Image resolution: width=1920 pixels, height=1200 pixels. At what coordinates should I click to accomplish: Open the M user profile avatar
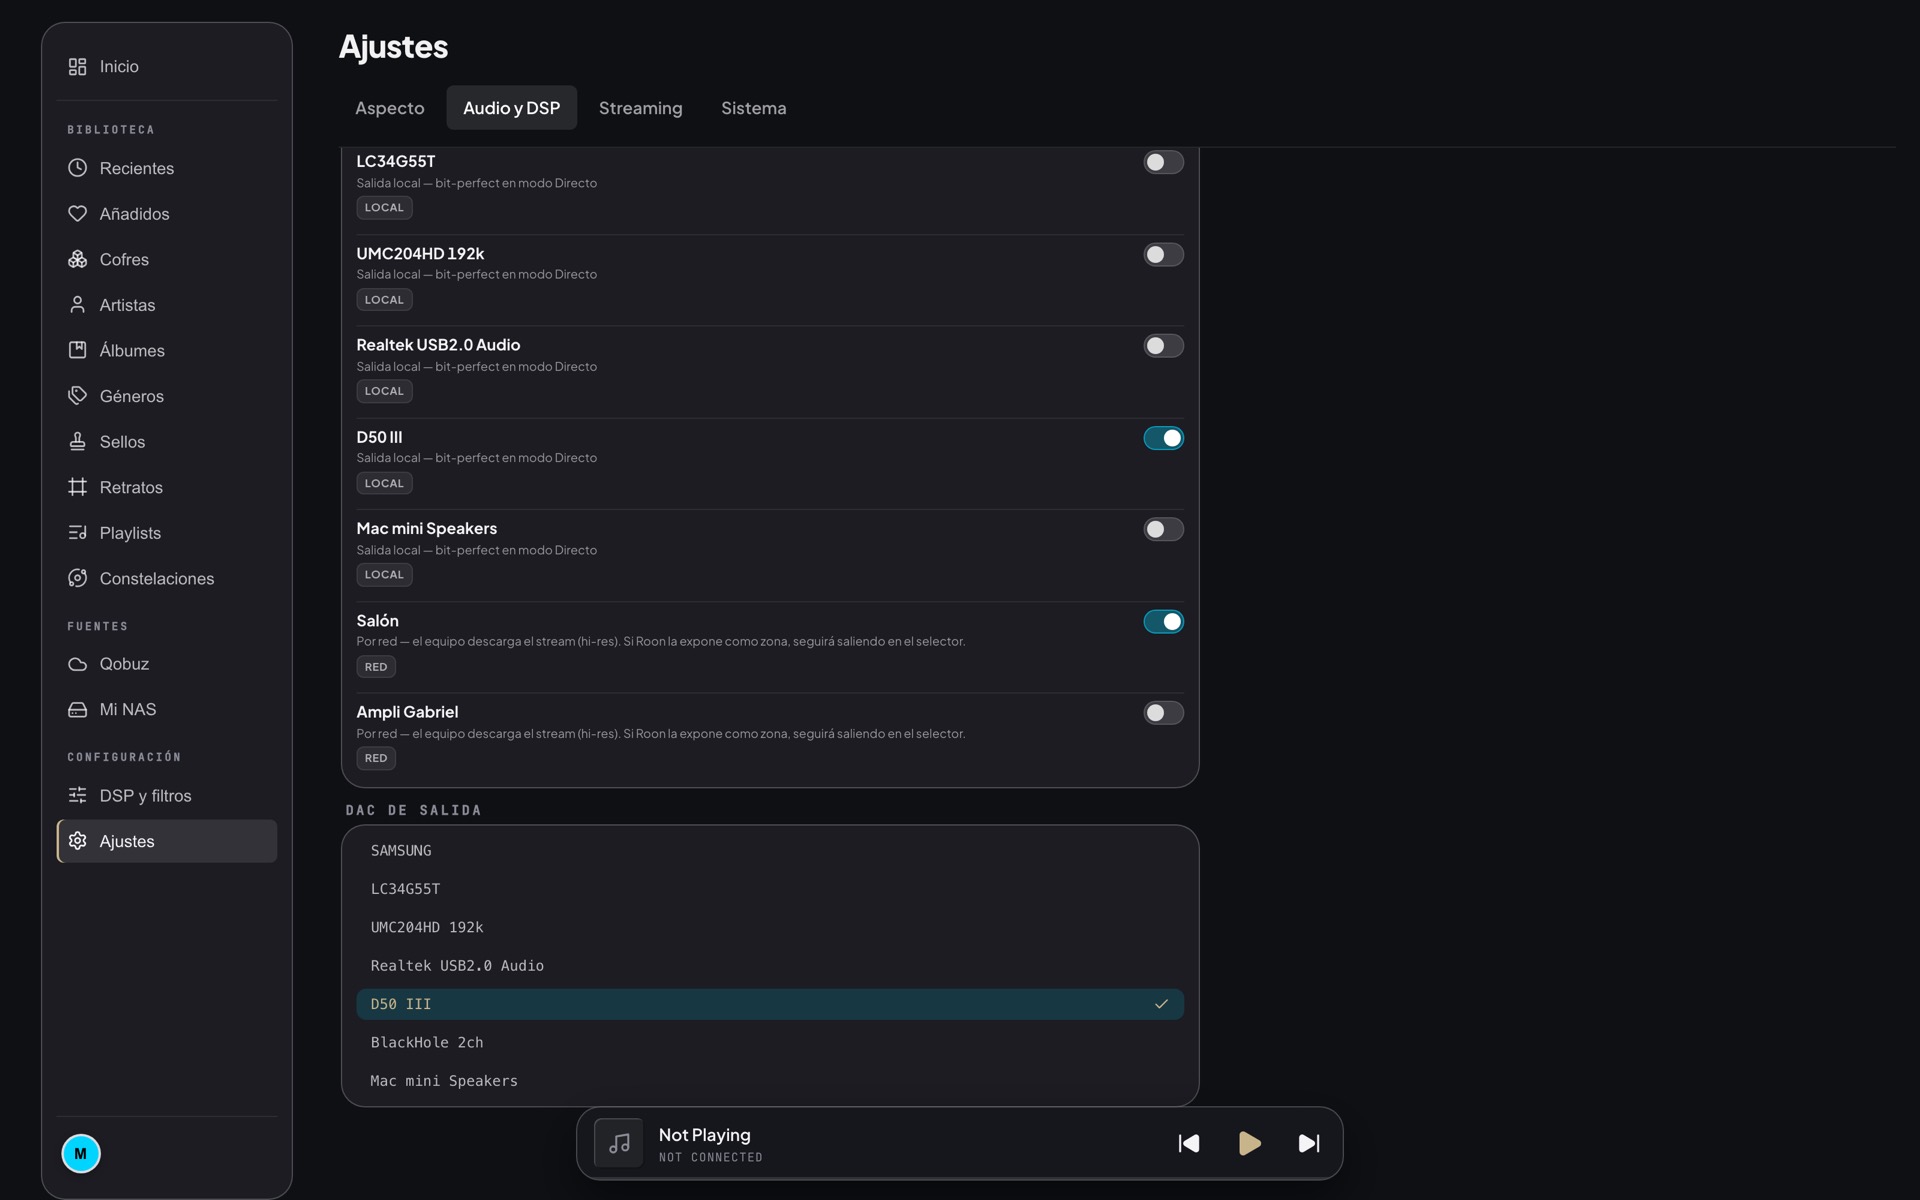point(81,1153)
